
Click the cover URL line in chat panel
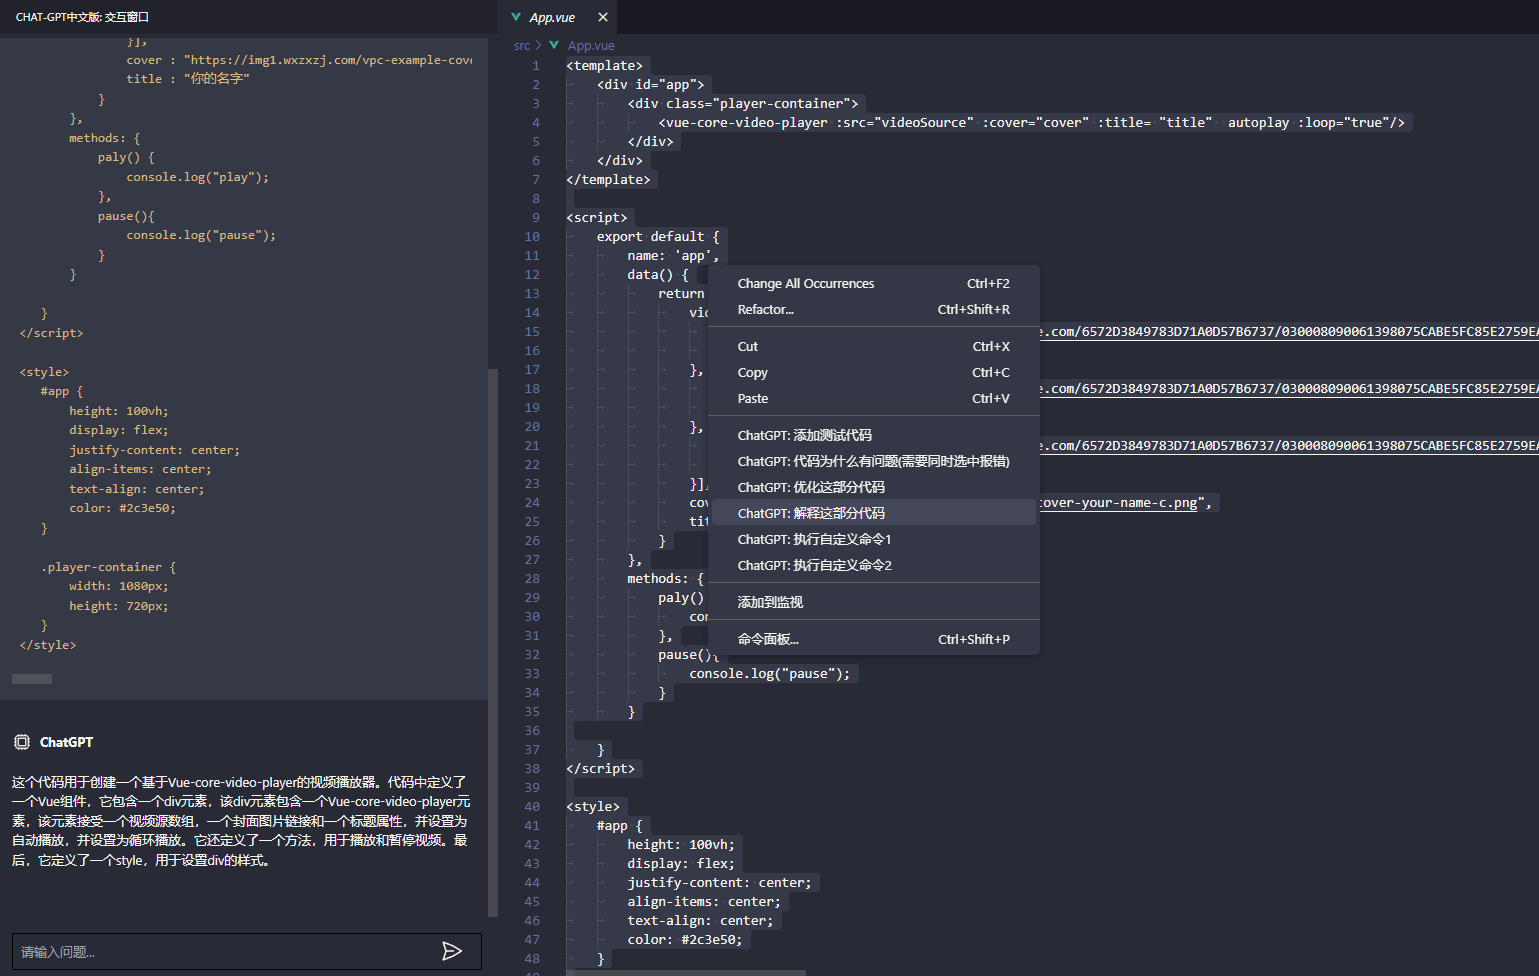click(299, 60)
